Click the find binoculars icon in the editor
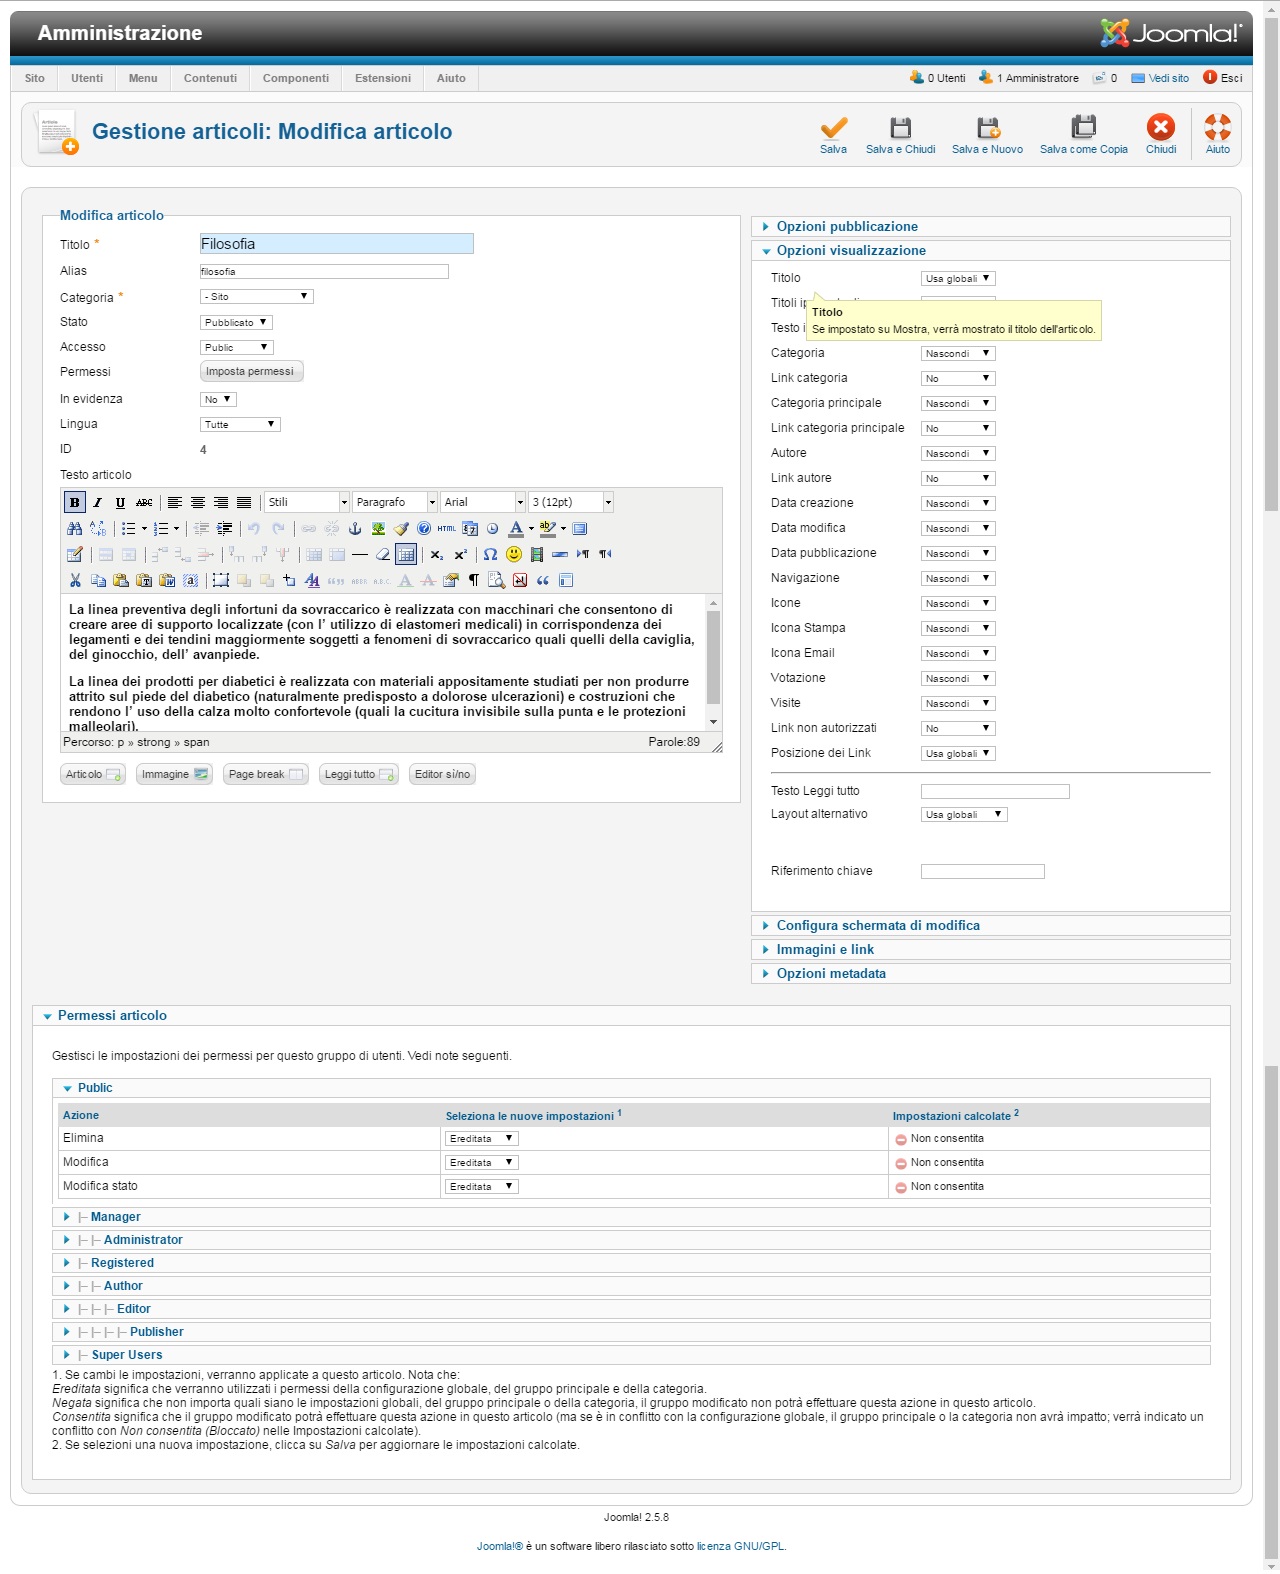1280x1574 pixels. pos(74,528)
